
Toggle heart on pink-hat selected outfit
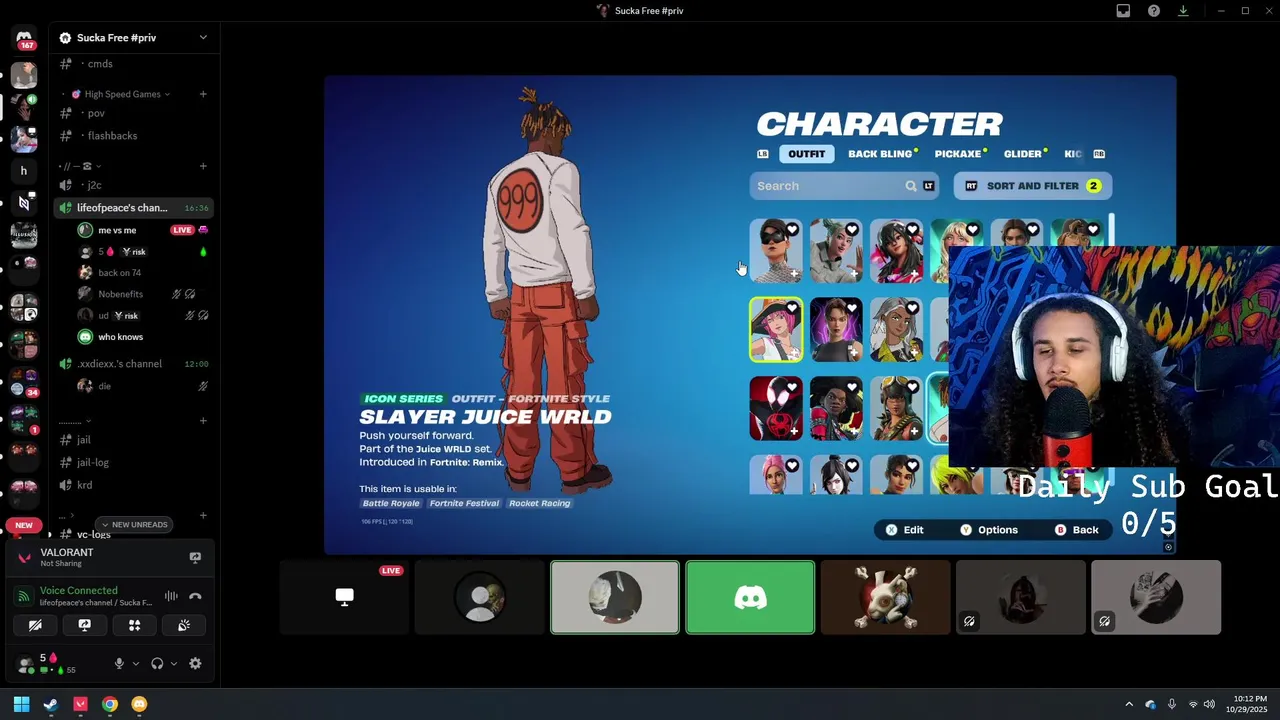(792, 309)
